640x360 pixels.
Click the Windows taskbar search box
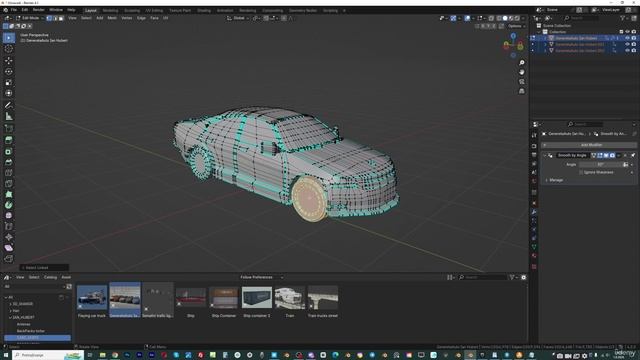(x=48, y=355)
